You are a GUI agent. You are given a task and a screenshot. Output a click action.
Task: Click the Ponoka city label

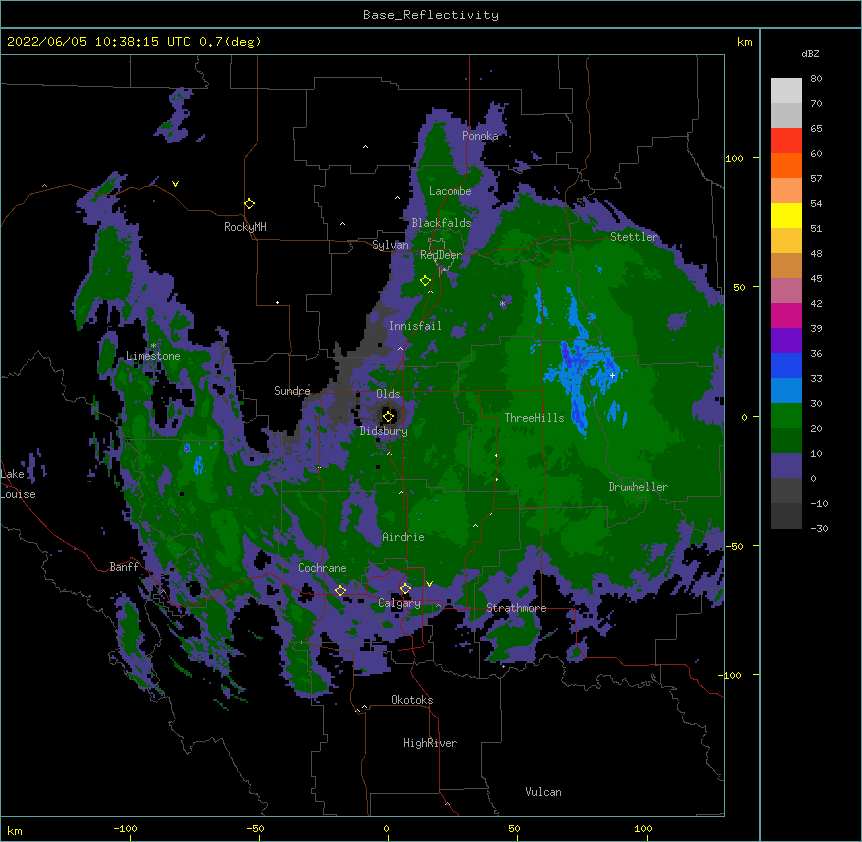click(x=480, y=136)
